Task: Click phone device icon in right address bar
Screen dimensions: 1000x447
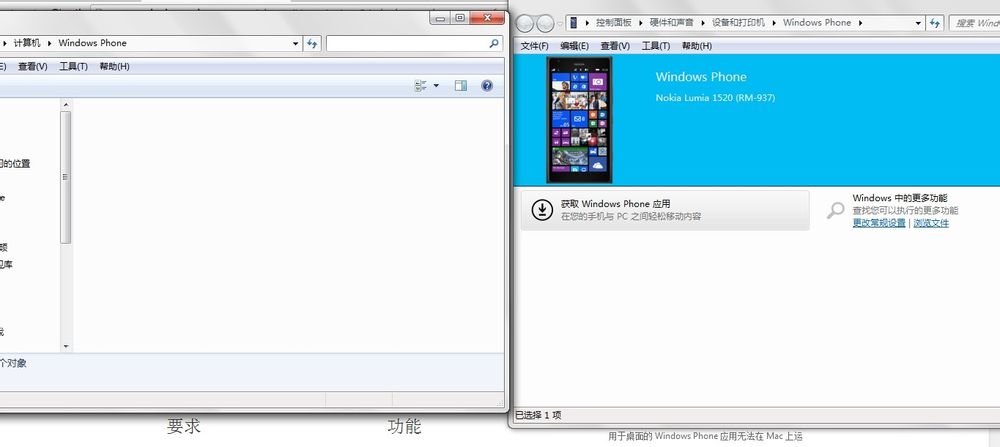Action: coord(574,22)
